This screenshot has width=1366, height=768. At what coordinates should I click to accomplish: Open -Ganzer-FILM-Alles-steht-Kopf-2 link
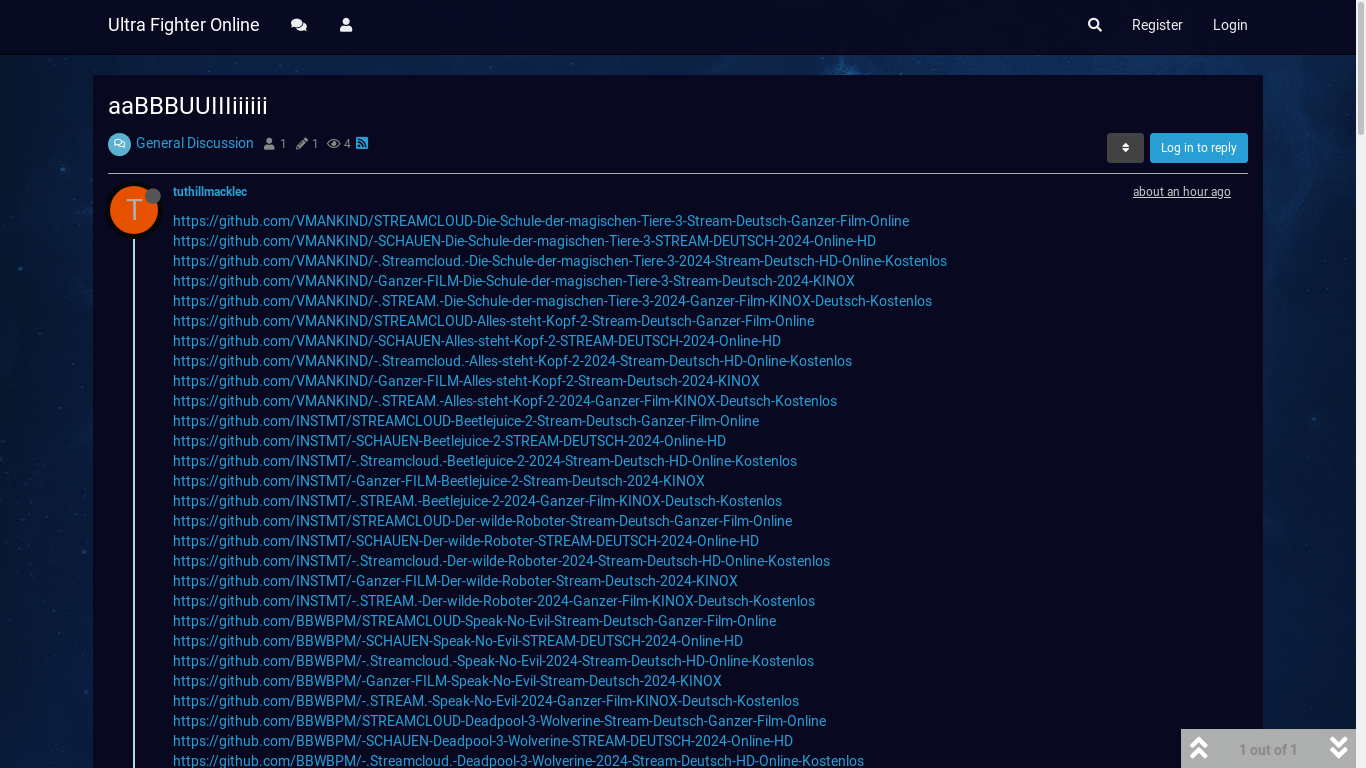466,381
